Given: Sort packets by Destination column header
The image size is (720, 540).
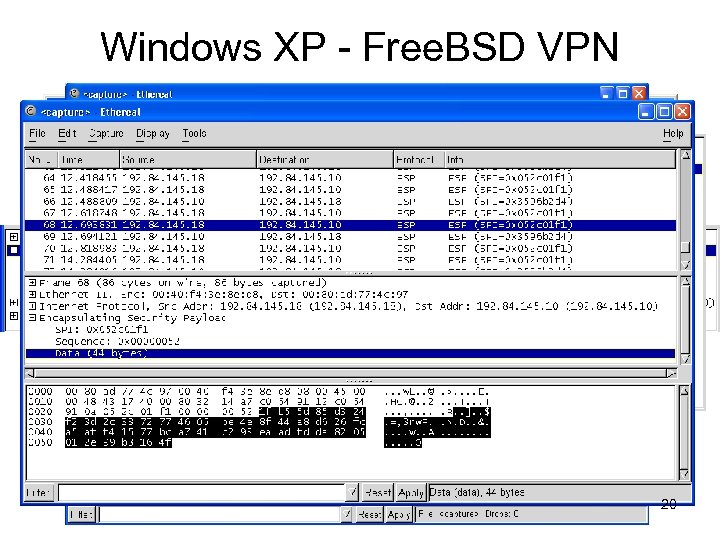Looking at the screenshot, I should (325, 160).
